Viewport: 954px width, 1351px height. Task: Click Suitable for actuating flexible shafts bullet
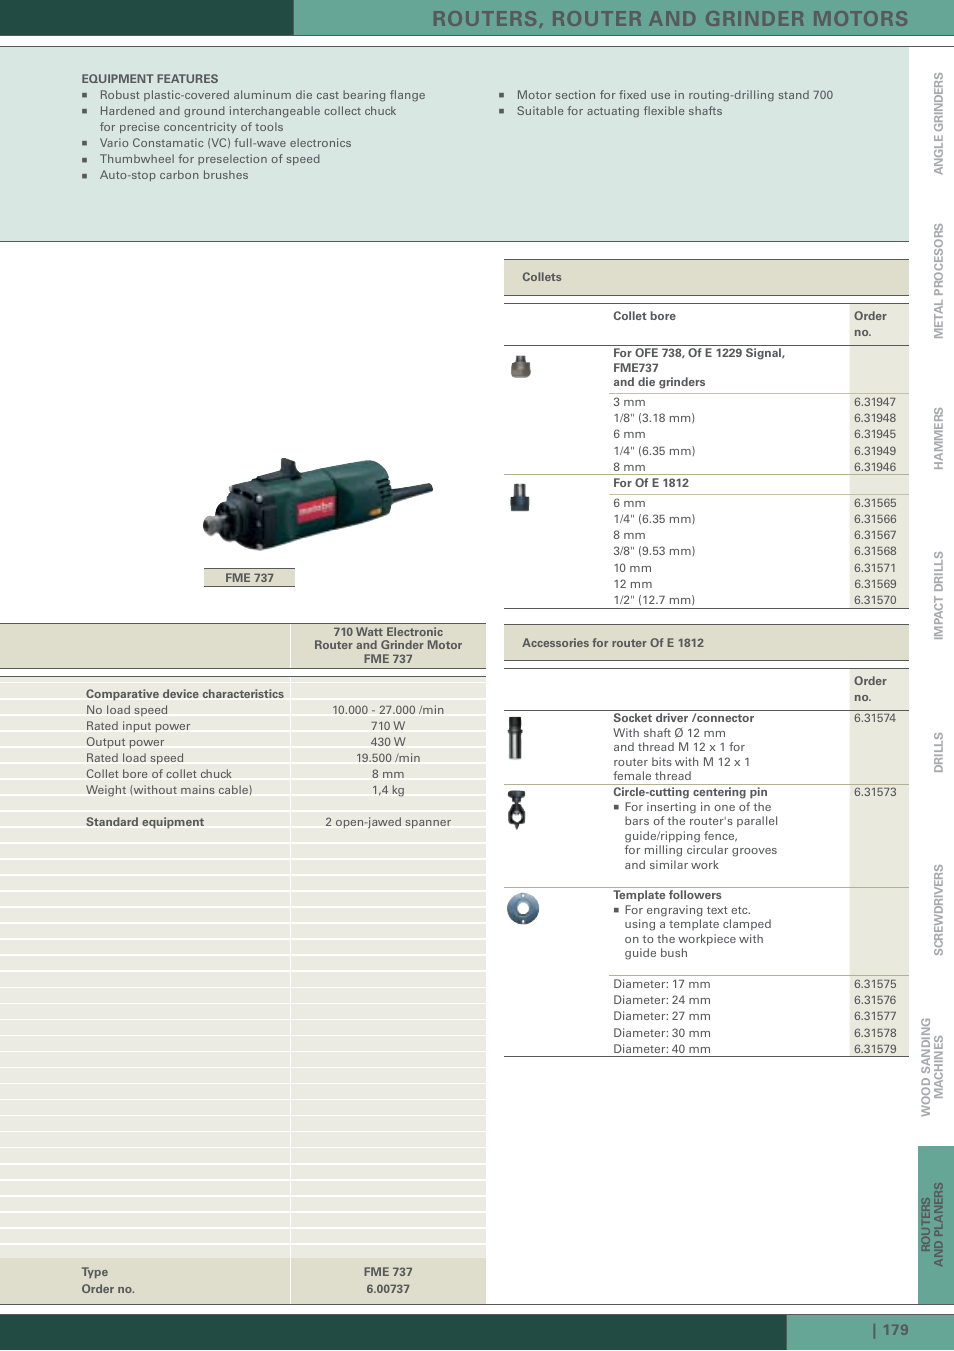point(619,111)
